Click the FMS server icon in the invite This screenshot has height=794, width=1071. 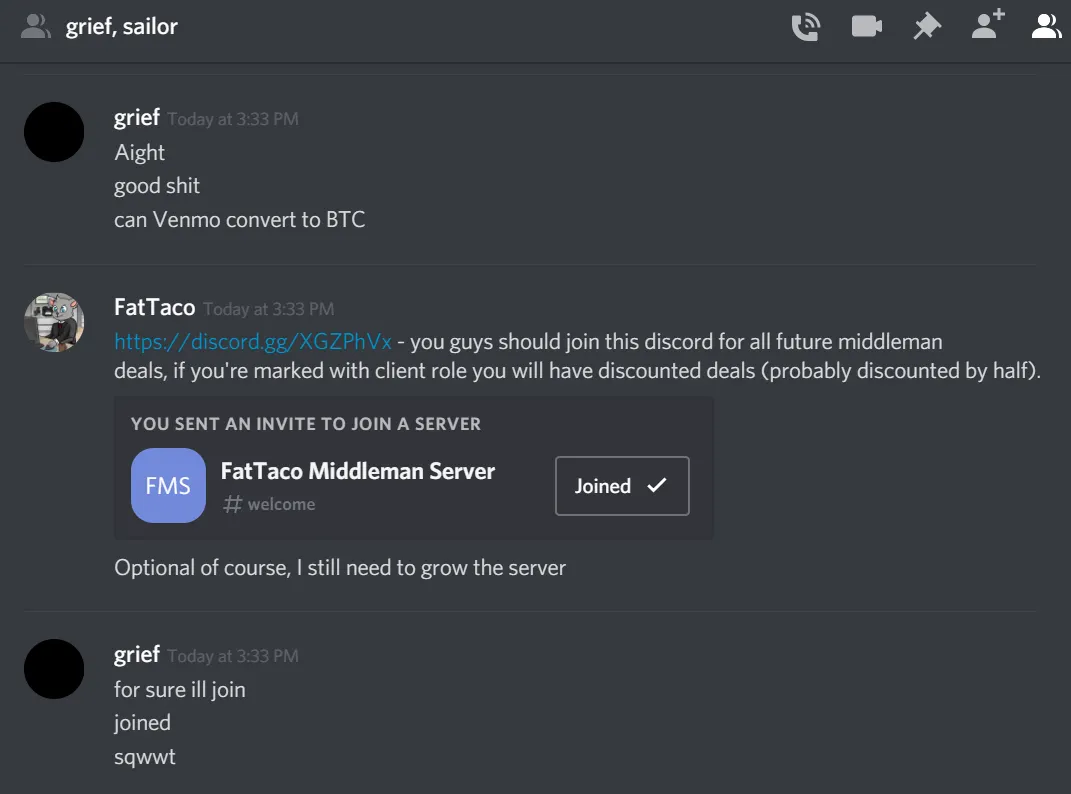click(x=168, y=486)
